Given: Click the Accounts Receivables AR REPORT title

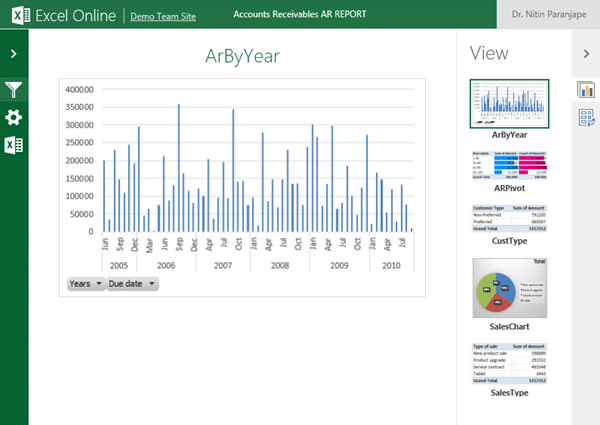Looking at the screenshot, I should (300, 14).
